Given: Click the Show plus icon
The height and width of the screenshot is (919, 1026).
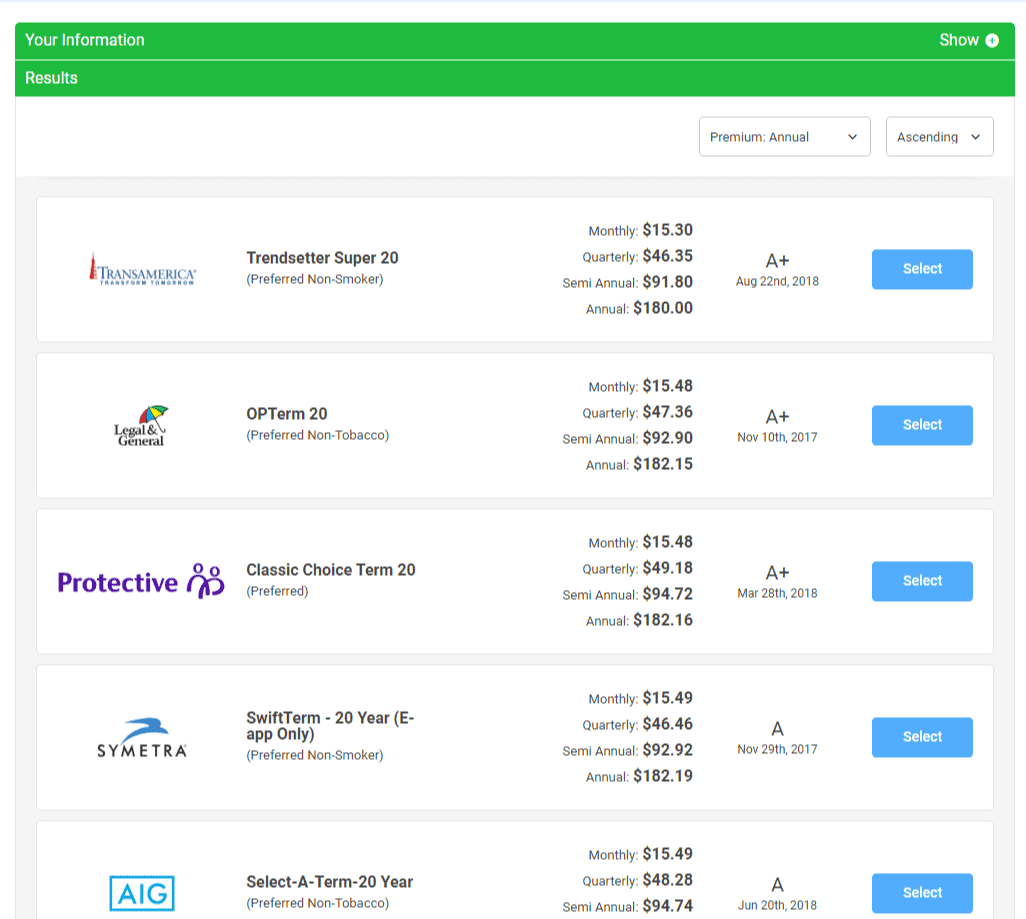Looking at the screenshot, I should tap(992, 41).
